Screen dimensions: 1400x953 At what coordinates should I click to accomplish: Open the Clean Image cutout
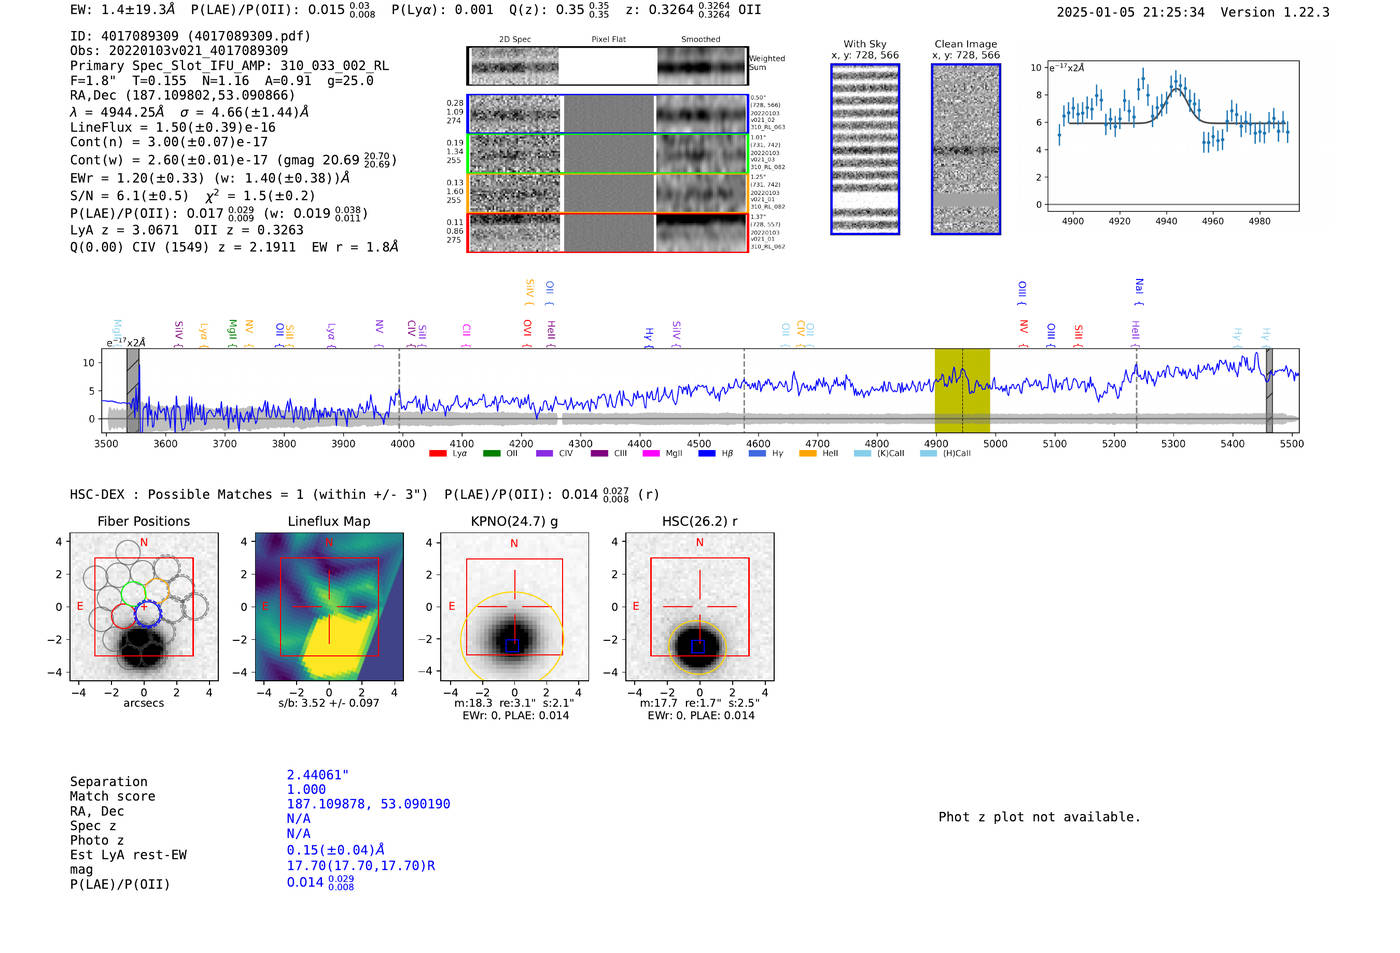pos(966,149)
